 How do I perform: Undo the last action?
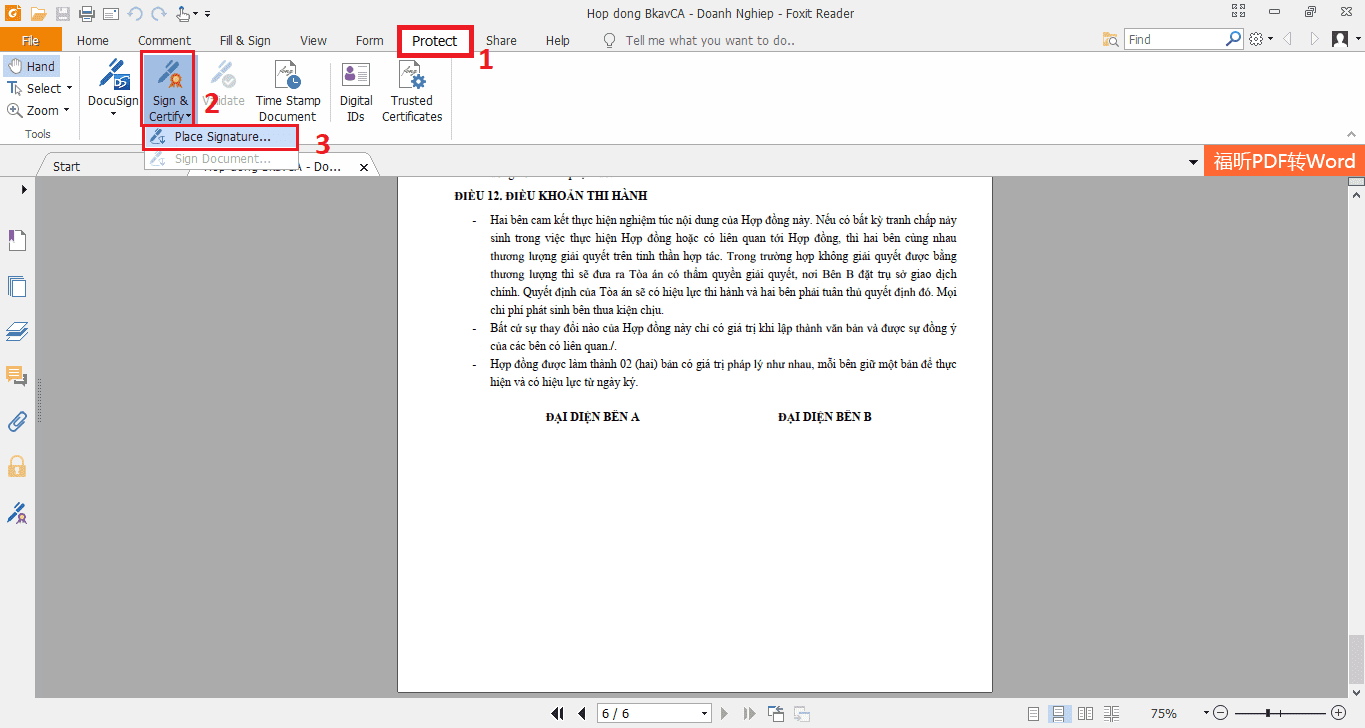coord(135,13)
